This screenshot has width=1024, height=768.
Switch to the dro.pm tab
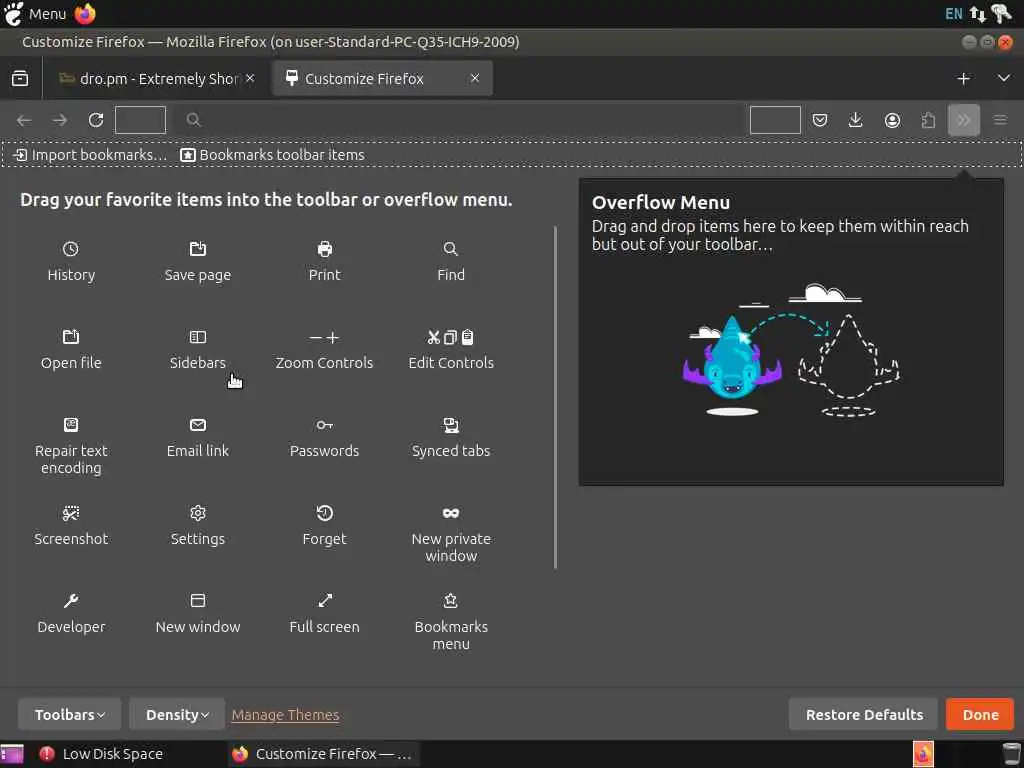tap(157, 78)
